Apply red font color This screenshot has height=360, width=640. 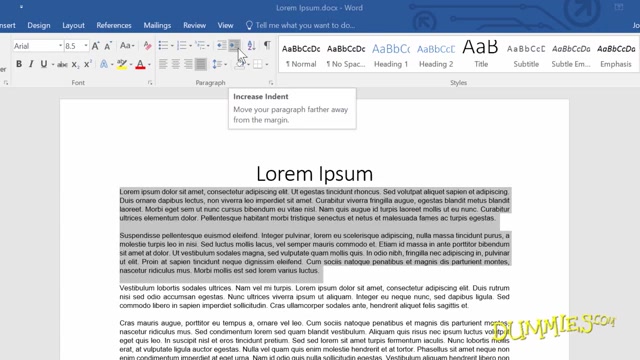pos(140,64)
